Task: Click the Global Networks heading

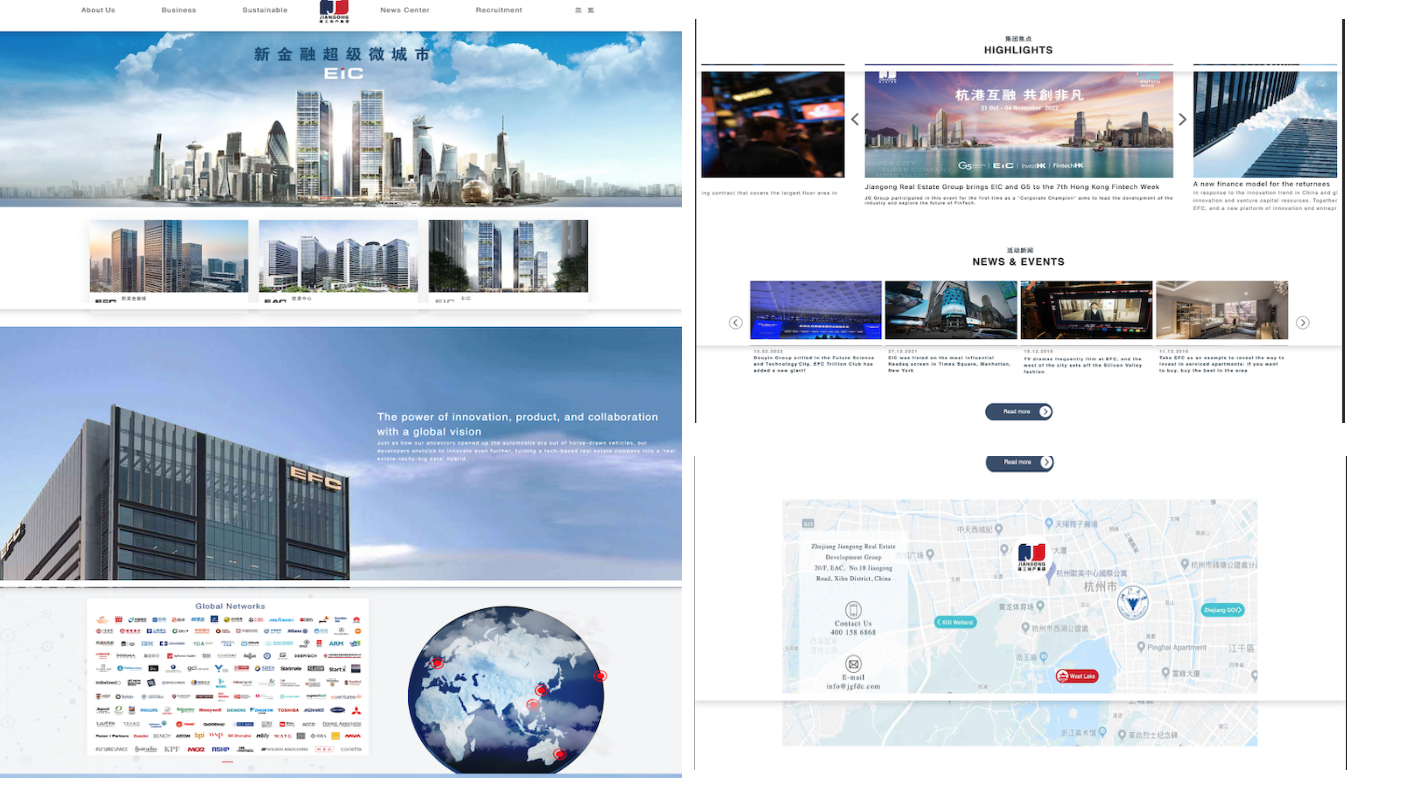Action: 230,606
